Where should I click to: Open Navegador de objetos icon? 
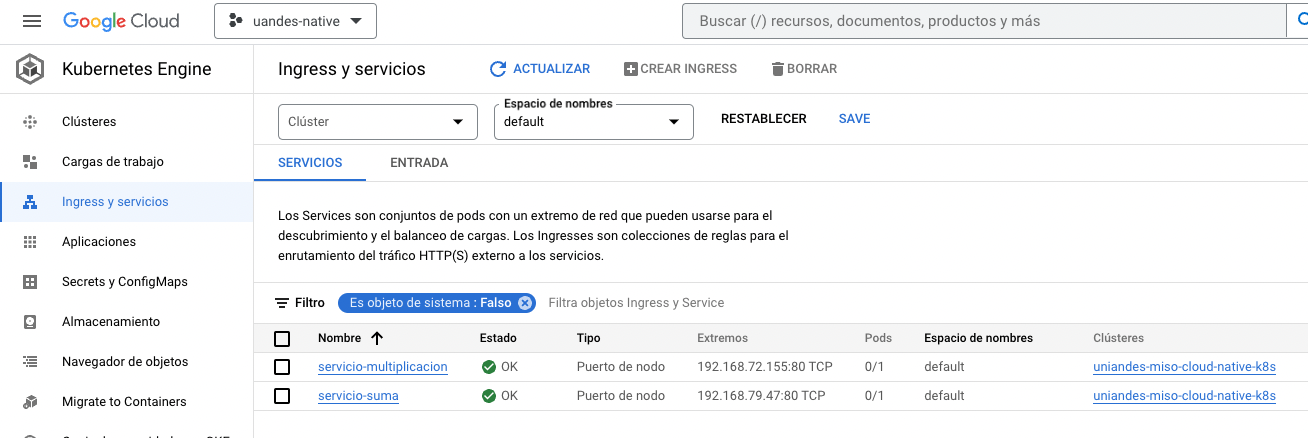[x=30, y=362]
